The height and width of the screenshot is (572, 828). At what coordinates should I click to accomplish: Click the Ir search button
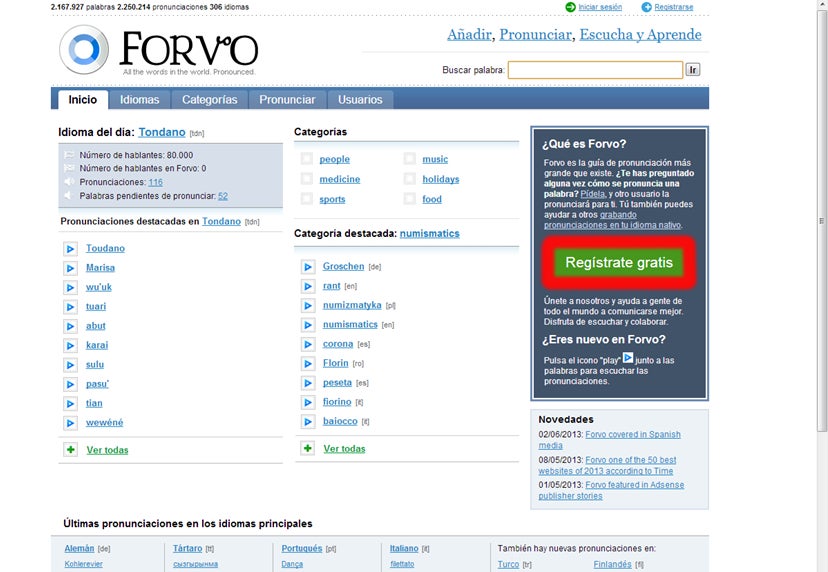692,70
